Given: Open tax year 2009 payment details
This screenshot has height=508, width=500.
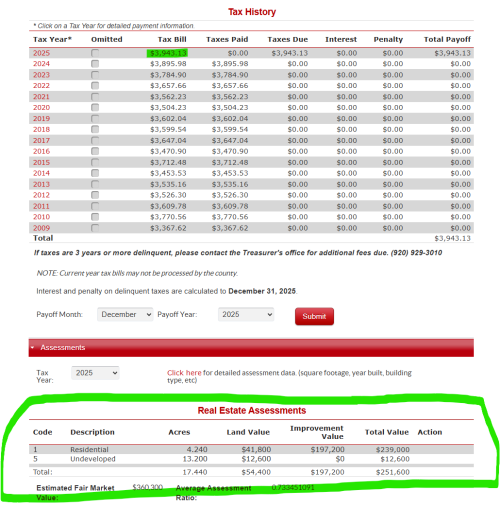Looking at the screenshot, I should click(x=41, y=228).
